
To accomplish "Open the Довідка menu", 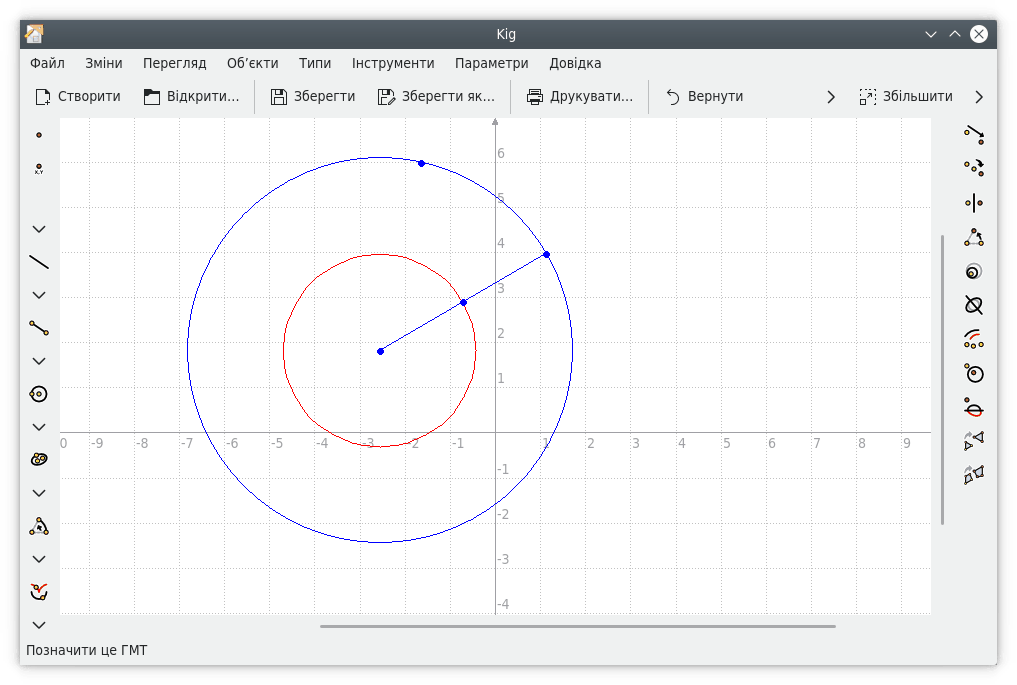I will (575, 63).
